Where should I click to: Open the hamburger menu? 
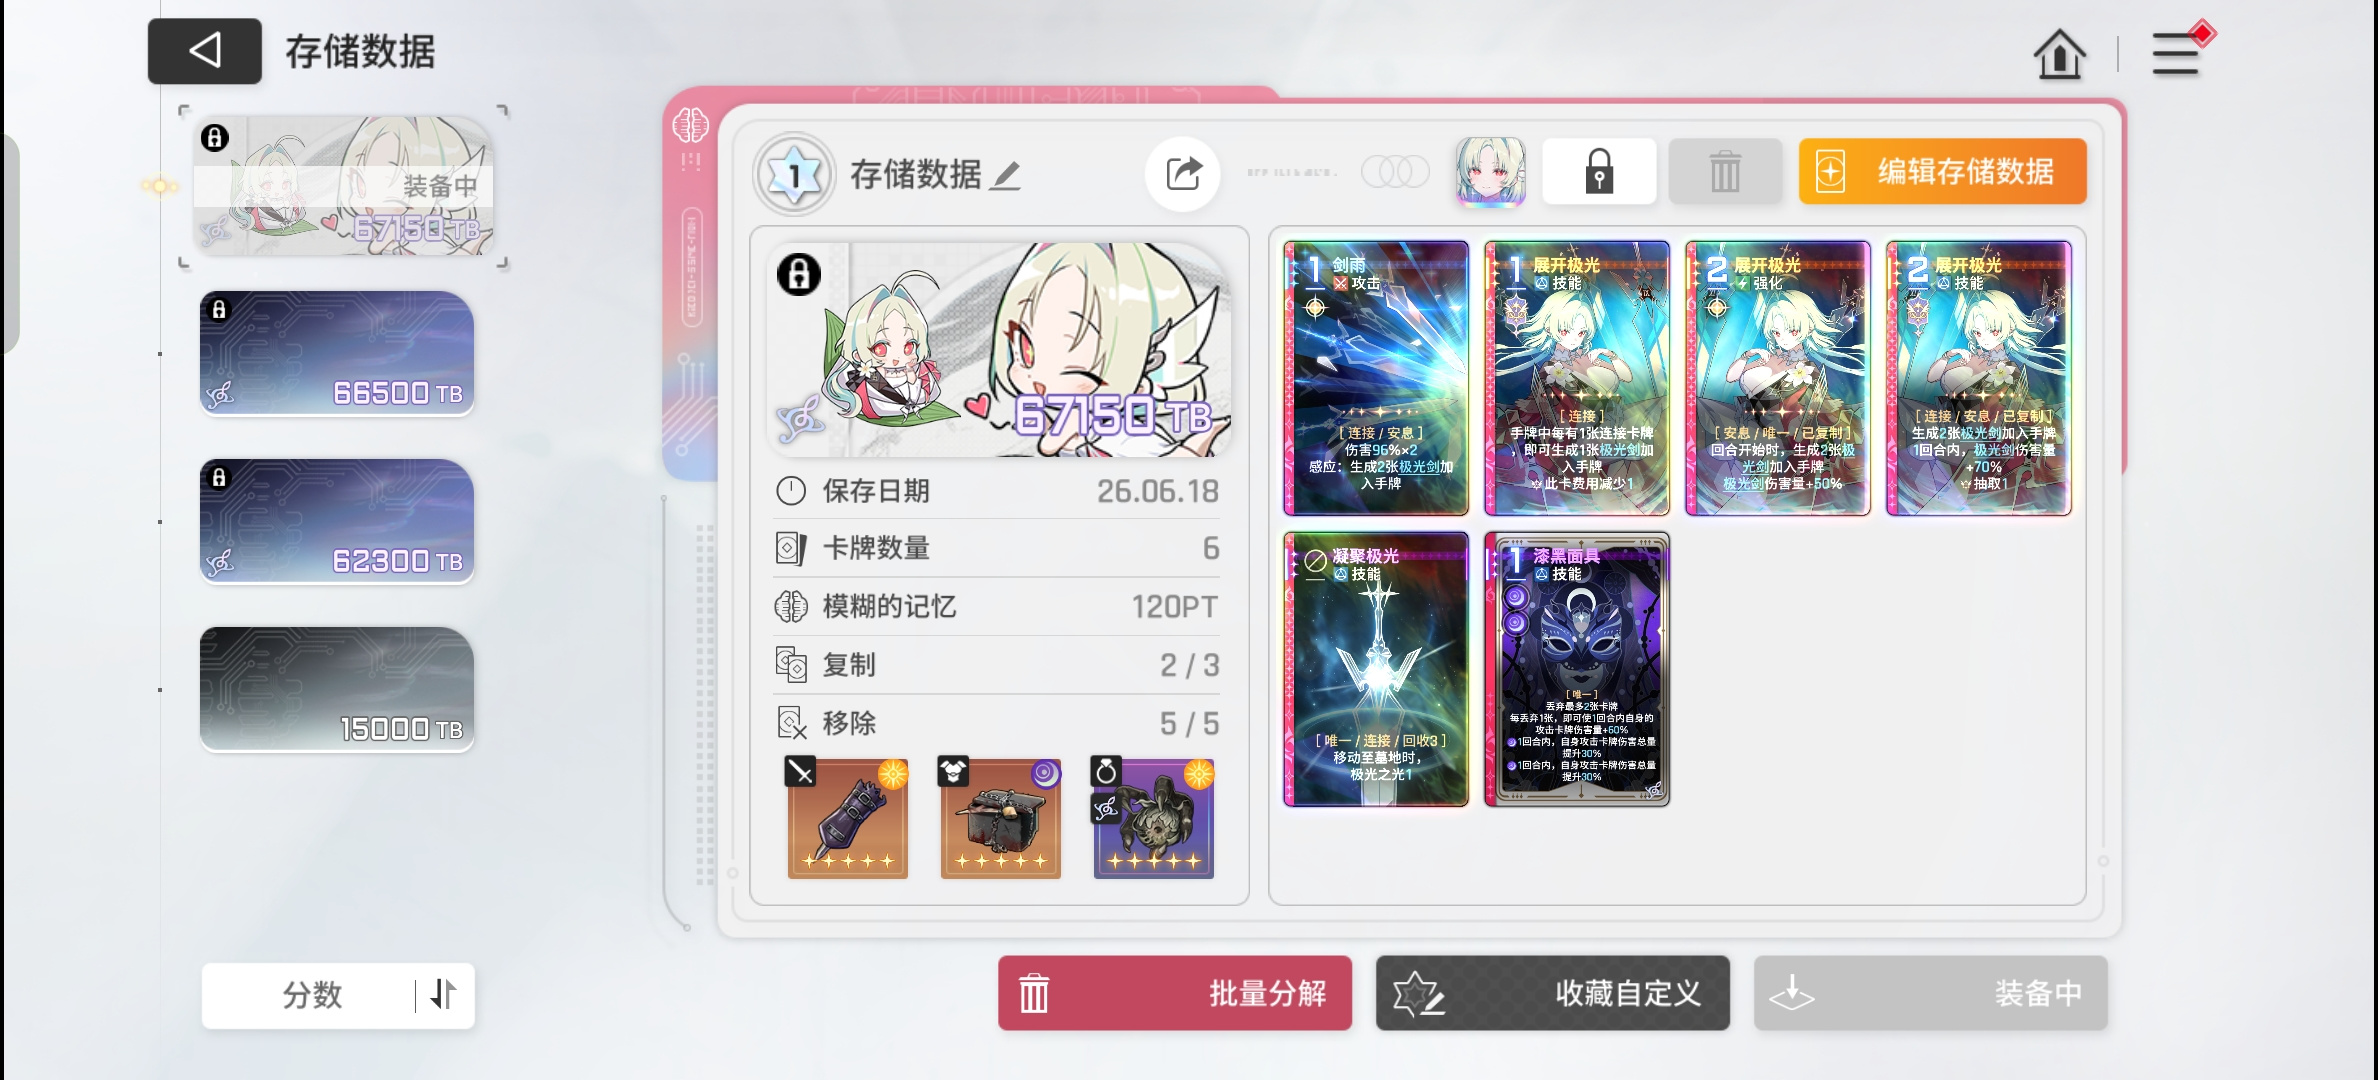2177,53
